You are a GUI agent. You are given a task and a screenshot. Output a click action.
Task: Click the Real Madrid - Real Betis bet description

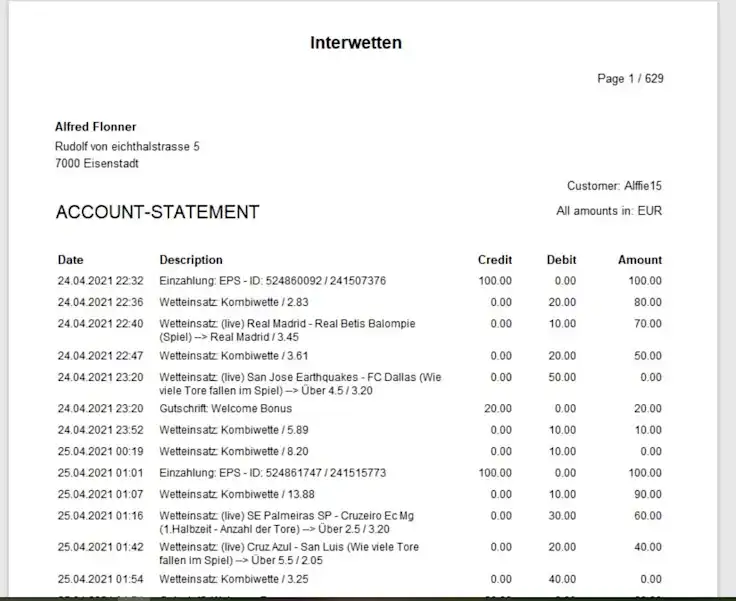click(x=287, y=331)
